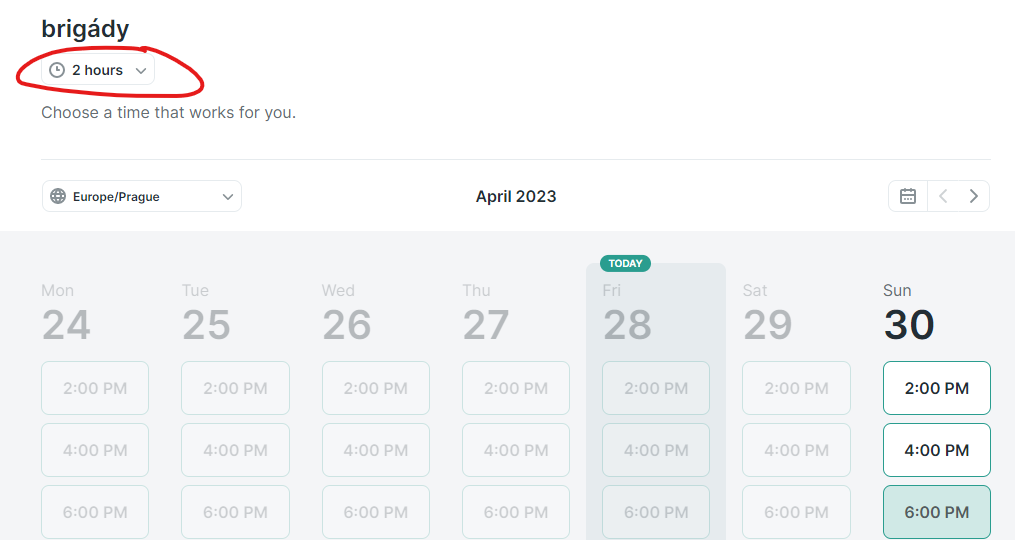This screenshot has height=540, width=1015.
Task: Click Tuesday 25 4:00 PM slot
Action: click(236, 450)
